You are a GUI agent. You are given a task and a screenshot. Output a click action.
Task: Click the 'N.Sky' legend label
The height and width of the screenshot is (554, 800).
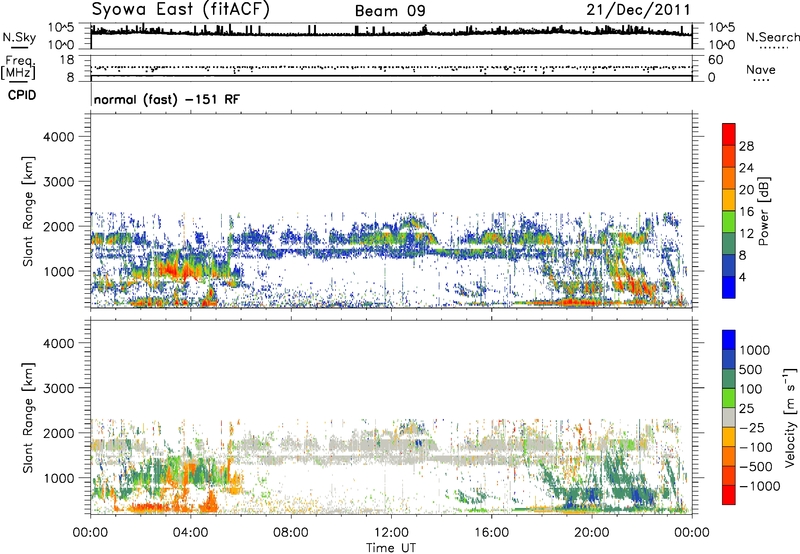click(x=19, y=37)
